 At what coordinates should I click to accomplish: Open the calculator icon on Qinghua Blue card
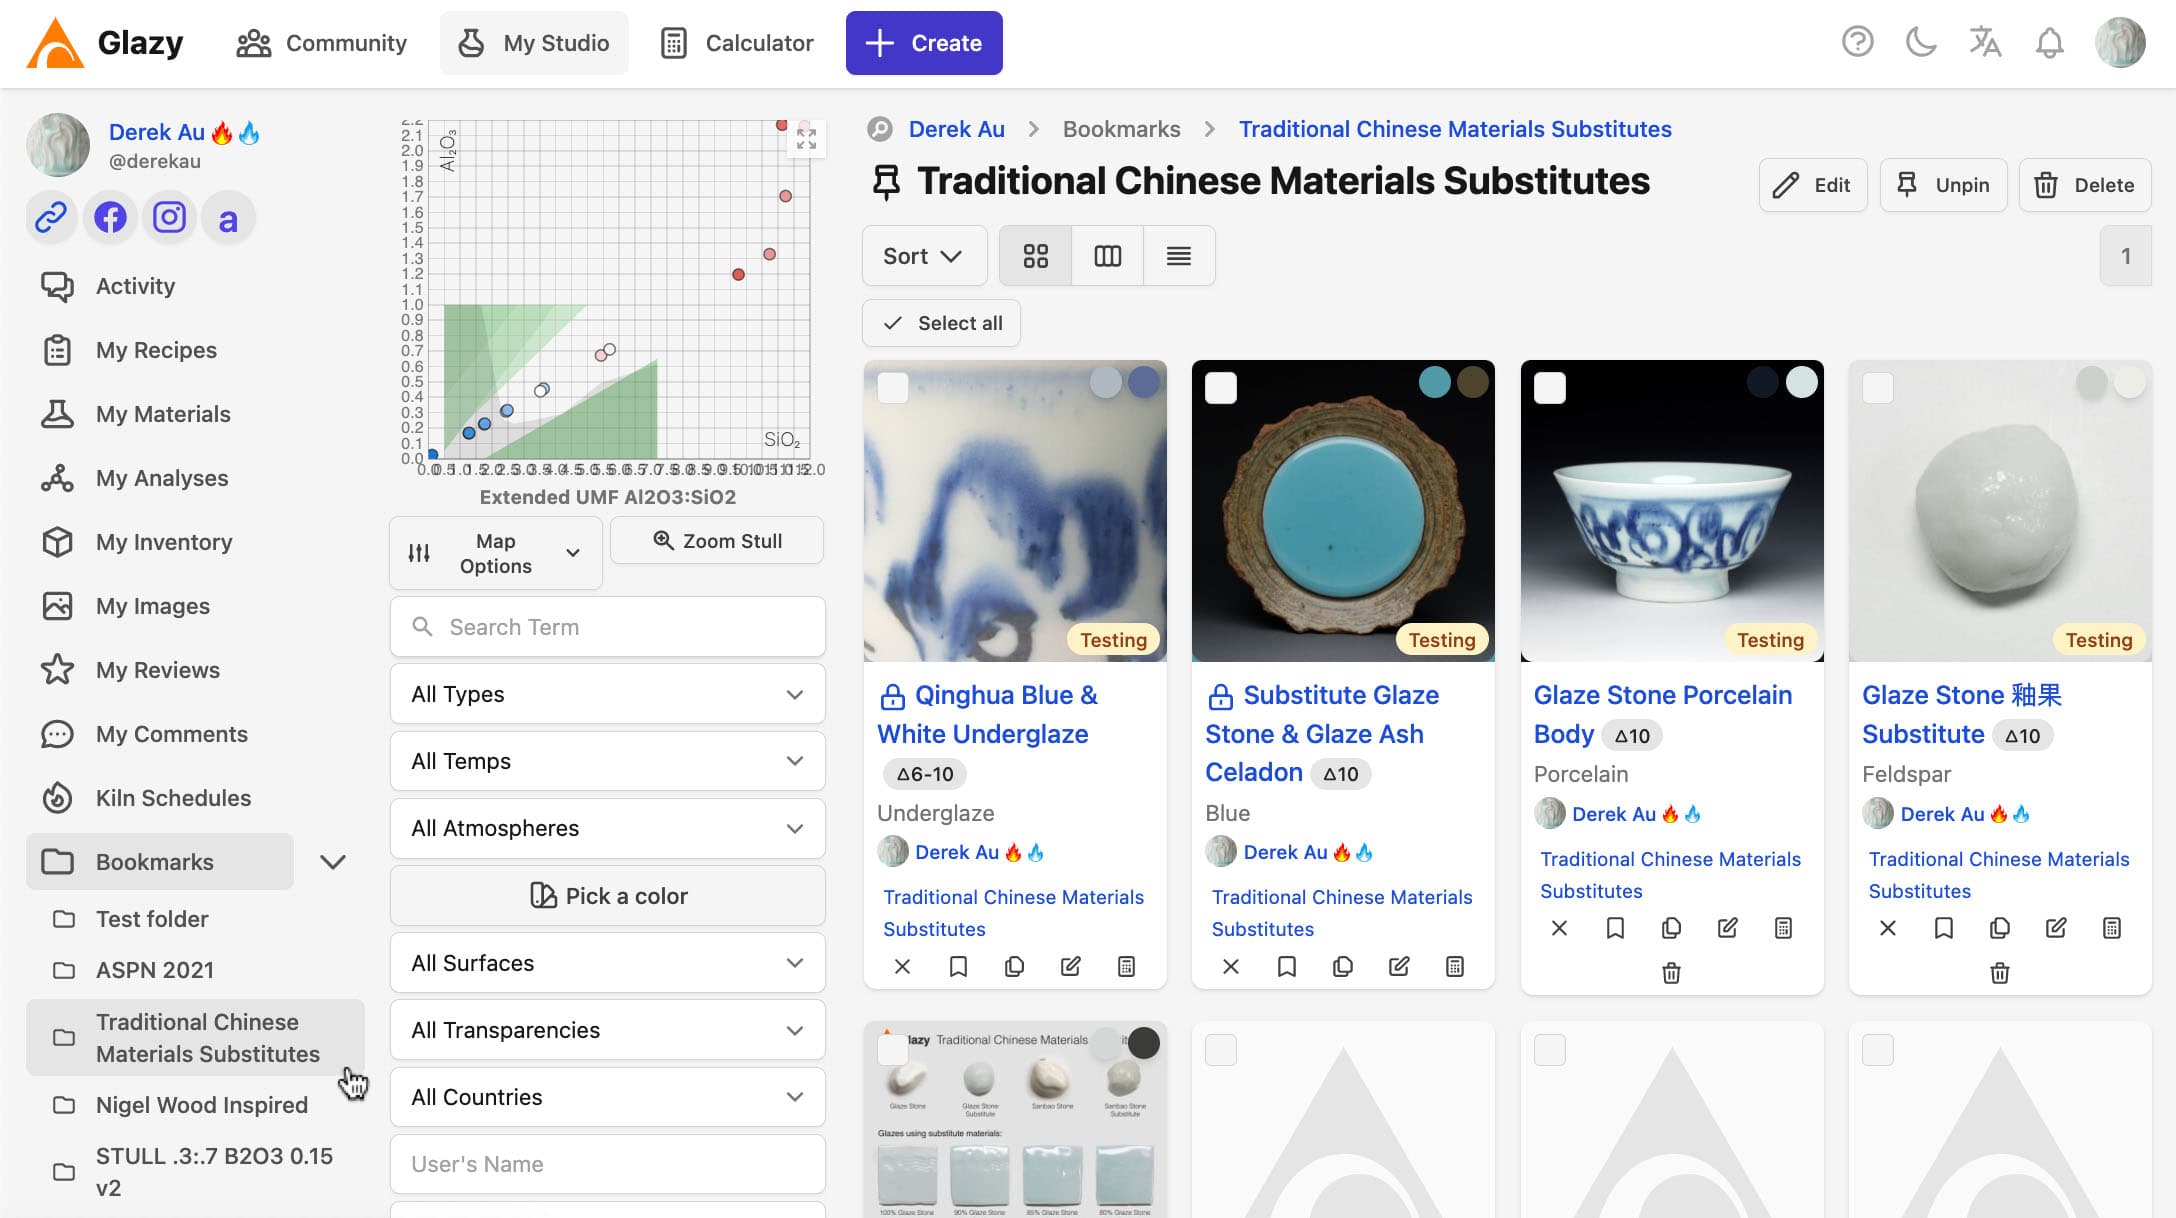1128,967
